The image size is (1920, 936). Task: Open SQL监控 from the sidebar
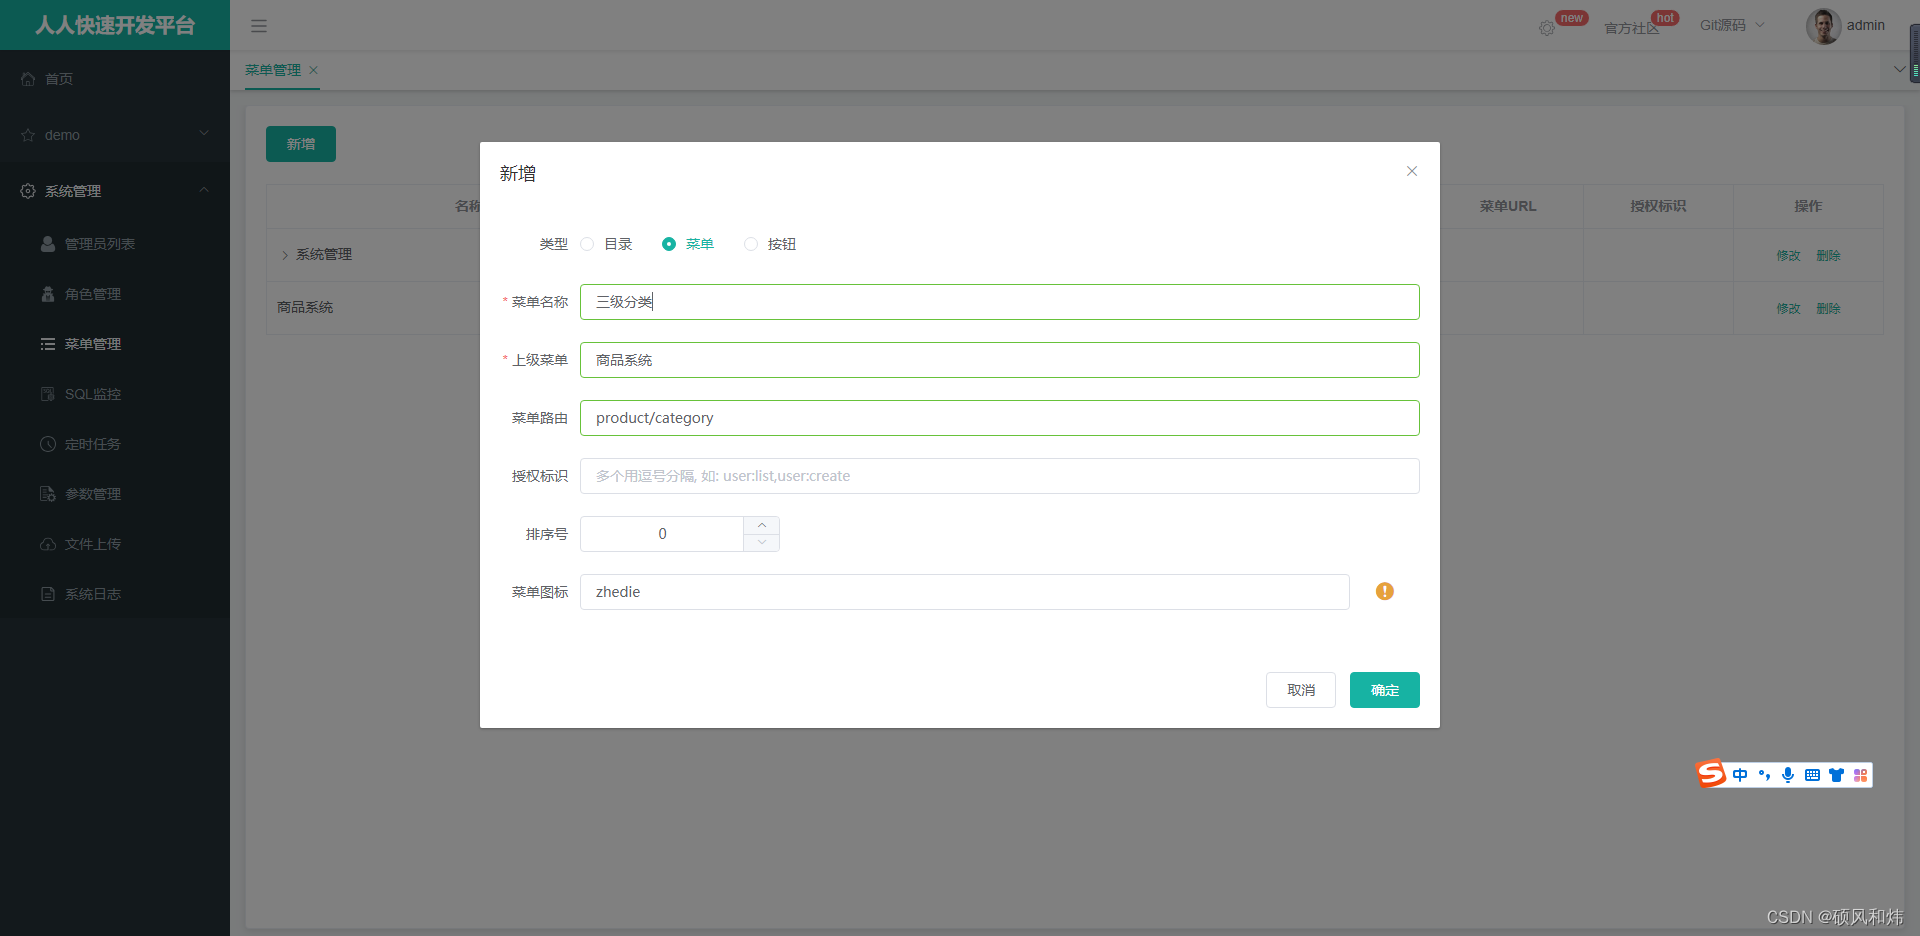point(92,393)
